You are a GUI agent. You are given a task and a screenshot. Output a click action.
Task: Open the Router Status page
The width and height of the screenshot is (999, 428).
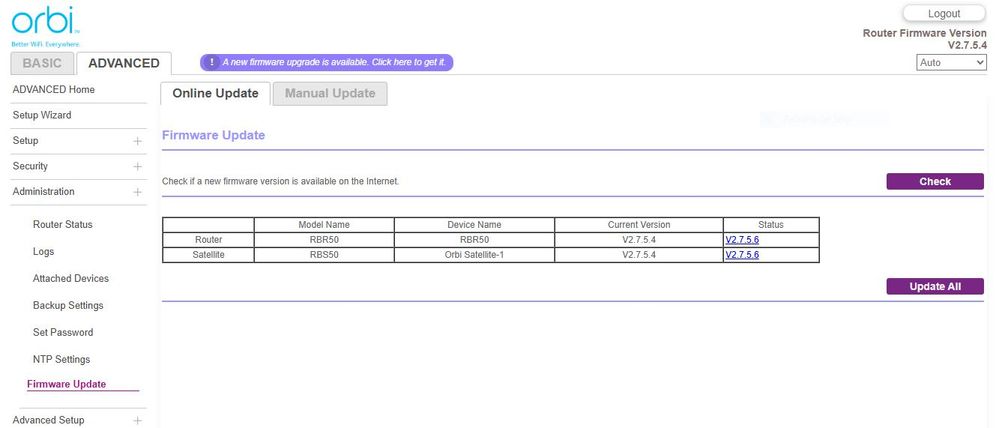[x=62, y=225]
